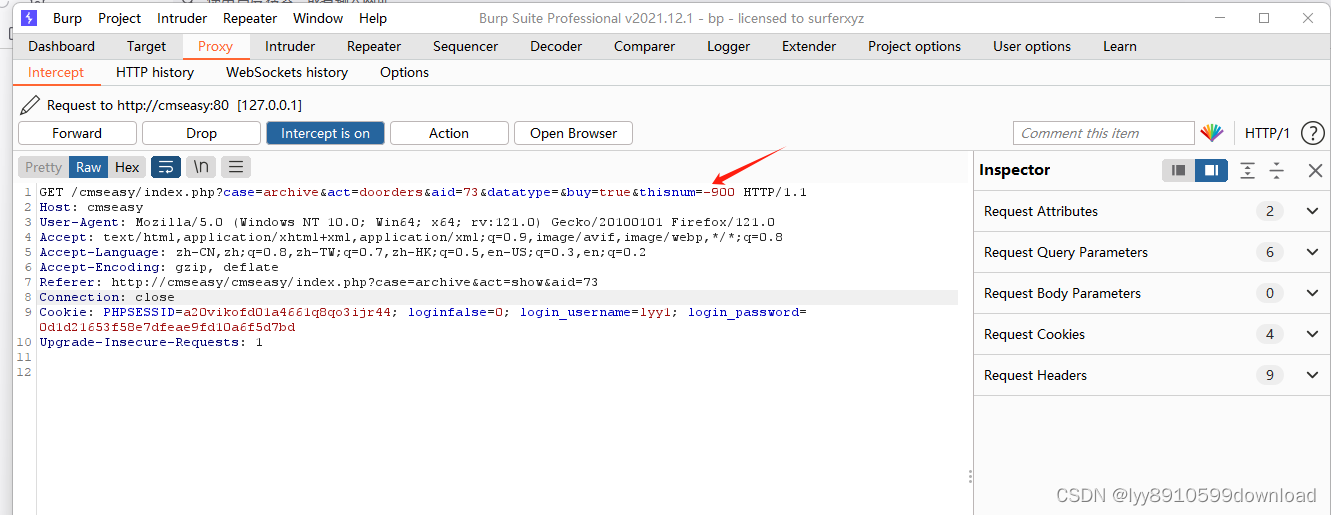Open the Help menu
The image size is (1331, 515).
(373, 18)
